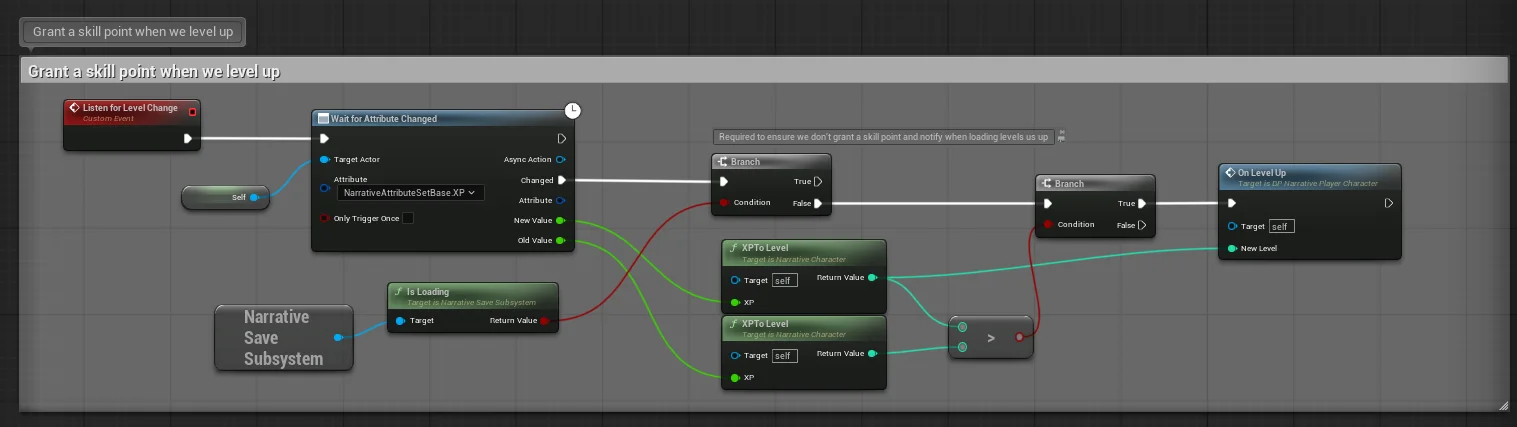
Task: Click the second Branch node's Condition pin
Action: pyautogui.click(x=1048, y=225)
